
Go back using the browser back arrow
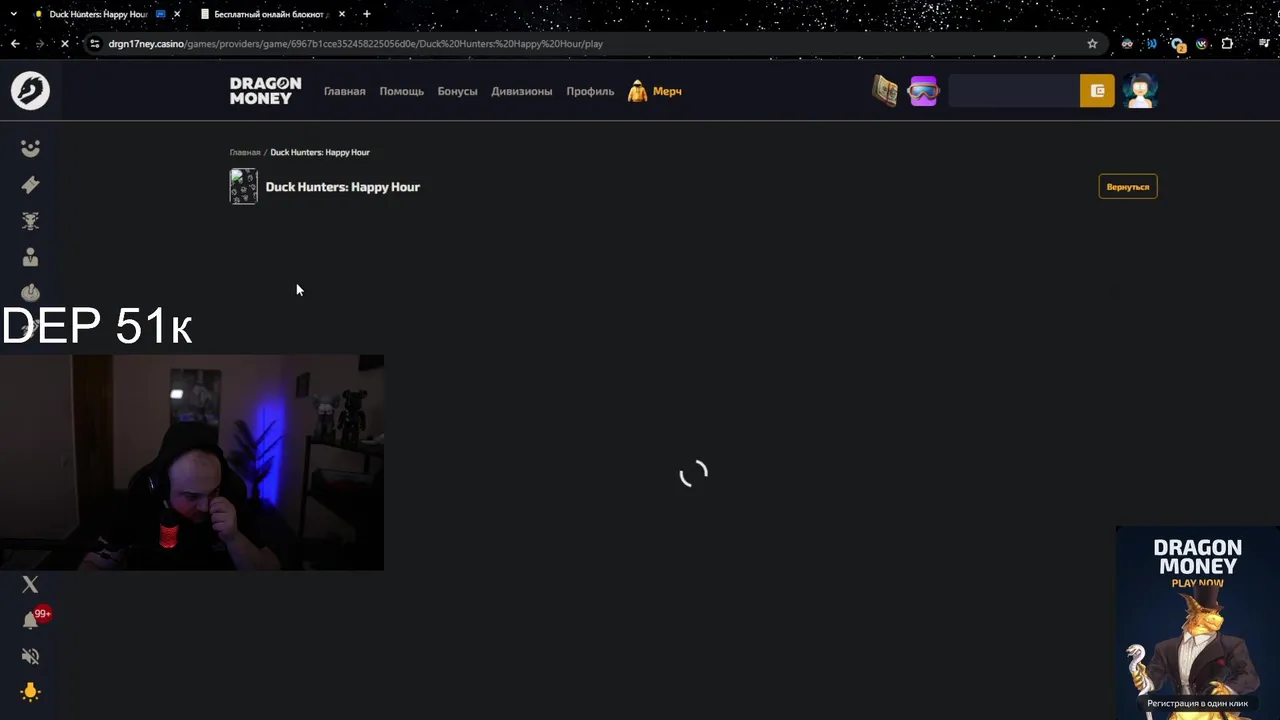(x=15, y=43)
